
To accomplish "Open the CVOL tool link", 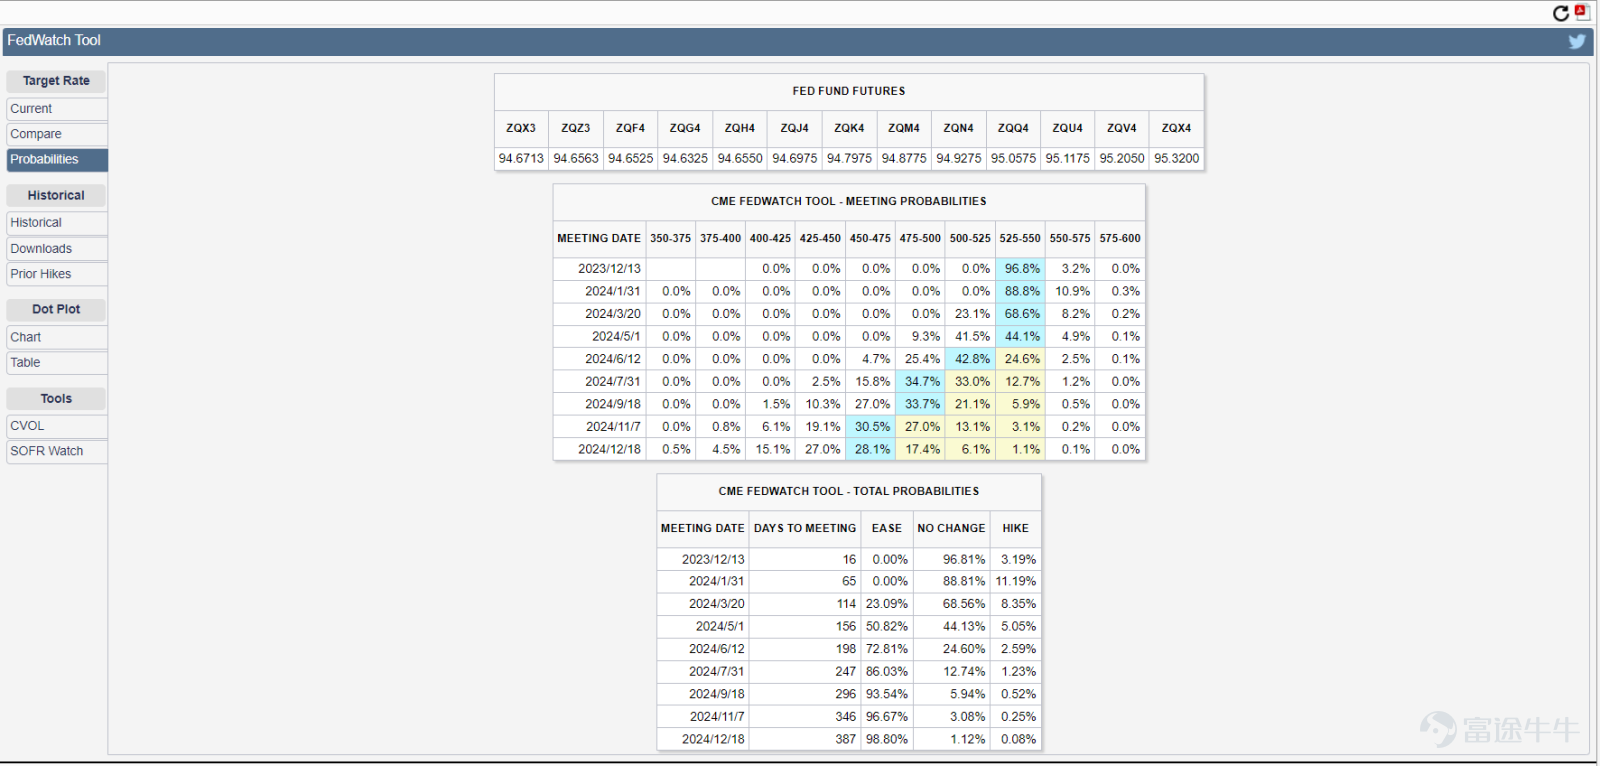I will point(57,426).
